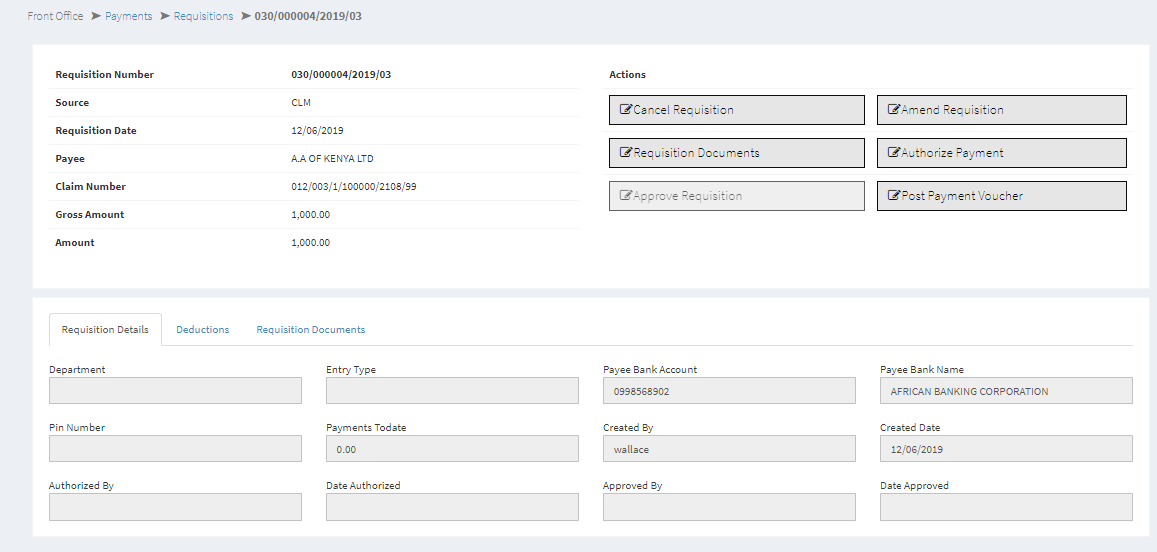Image resolution: width=1157 pixels, height=552 pixels.
Task: Go to Payments in the breadcrumb
Action: (128, 16)
